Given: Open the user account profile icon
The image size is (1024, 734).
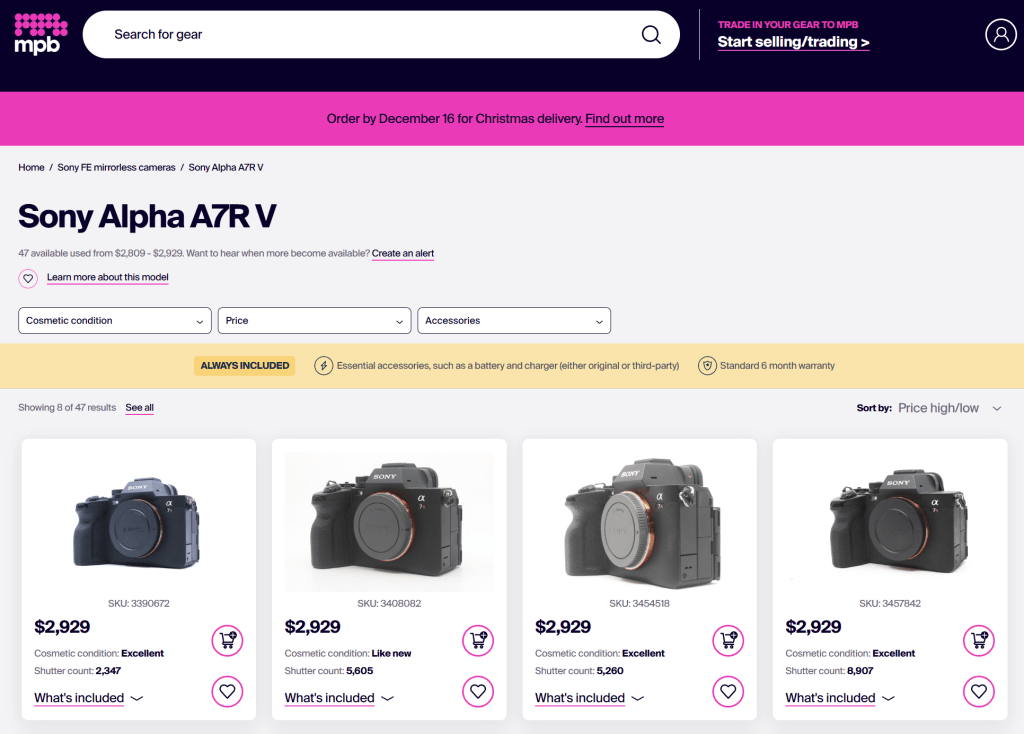Looking at the screenshot, I should pyautogui.click(x=1000, y=35).
